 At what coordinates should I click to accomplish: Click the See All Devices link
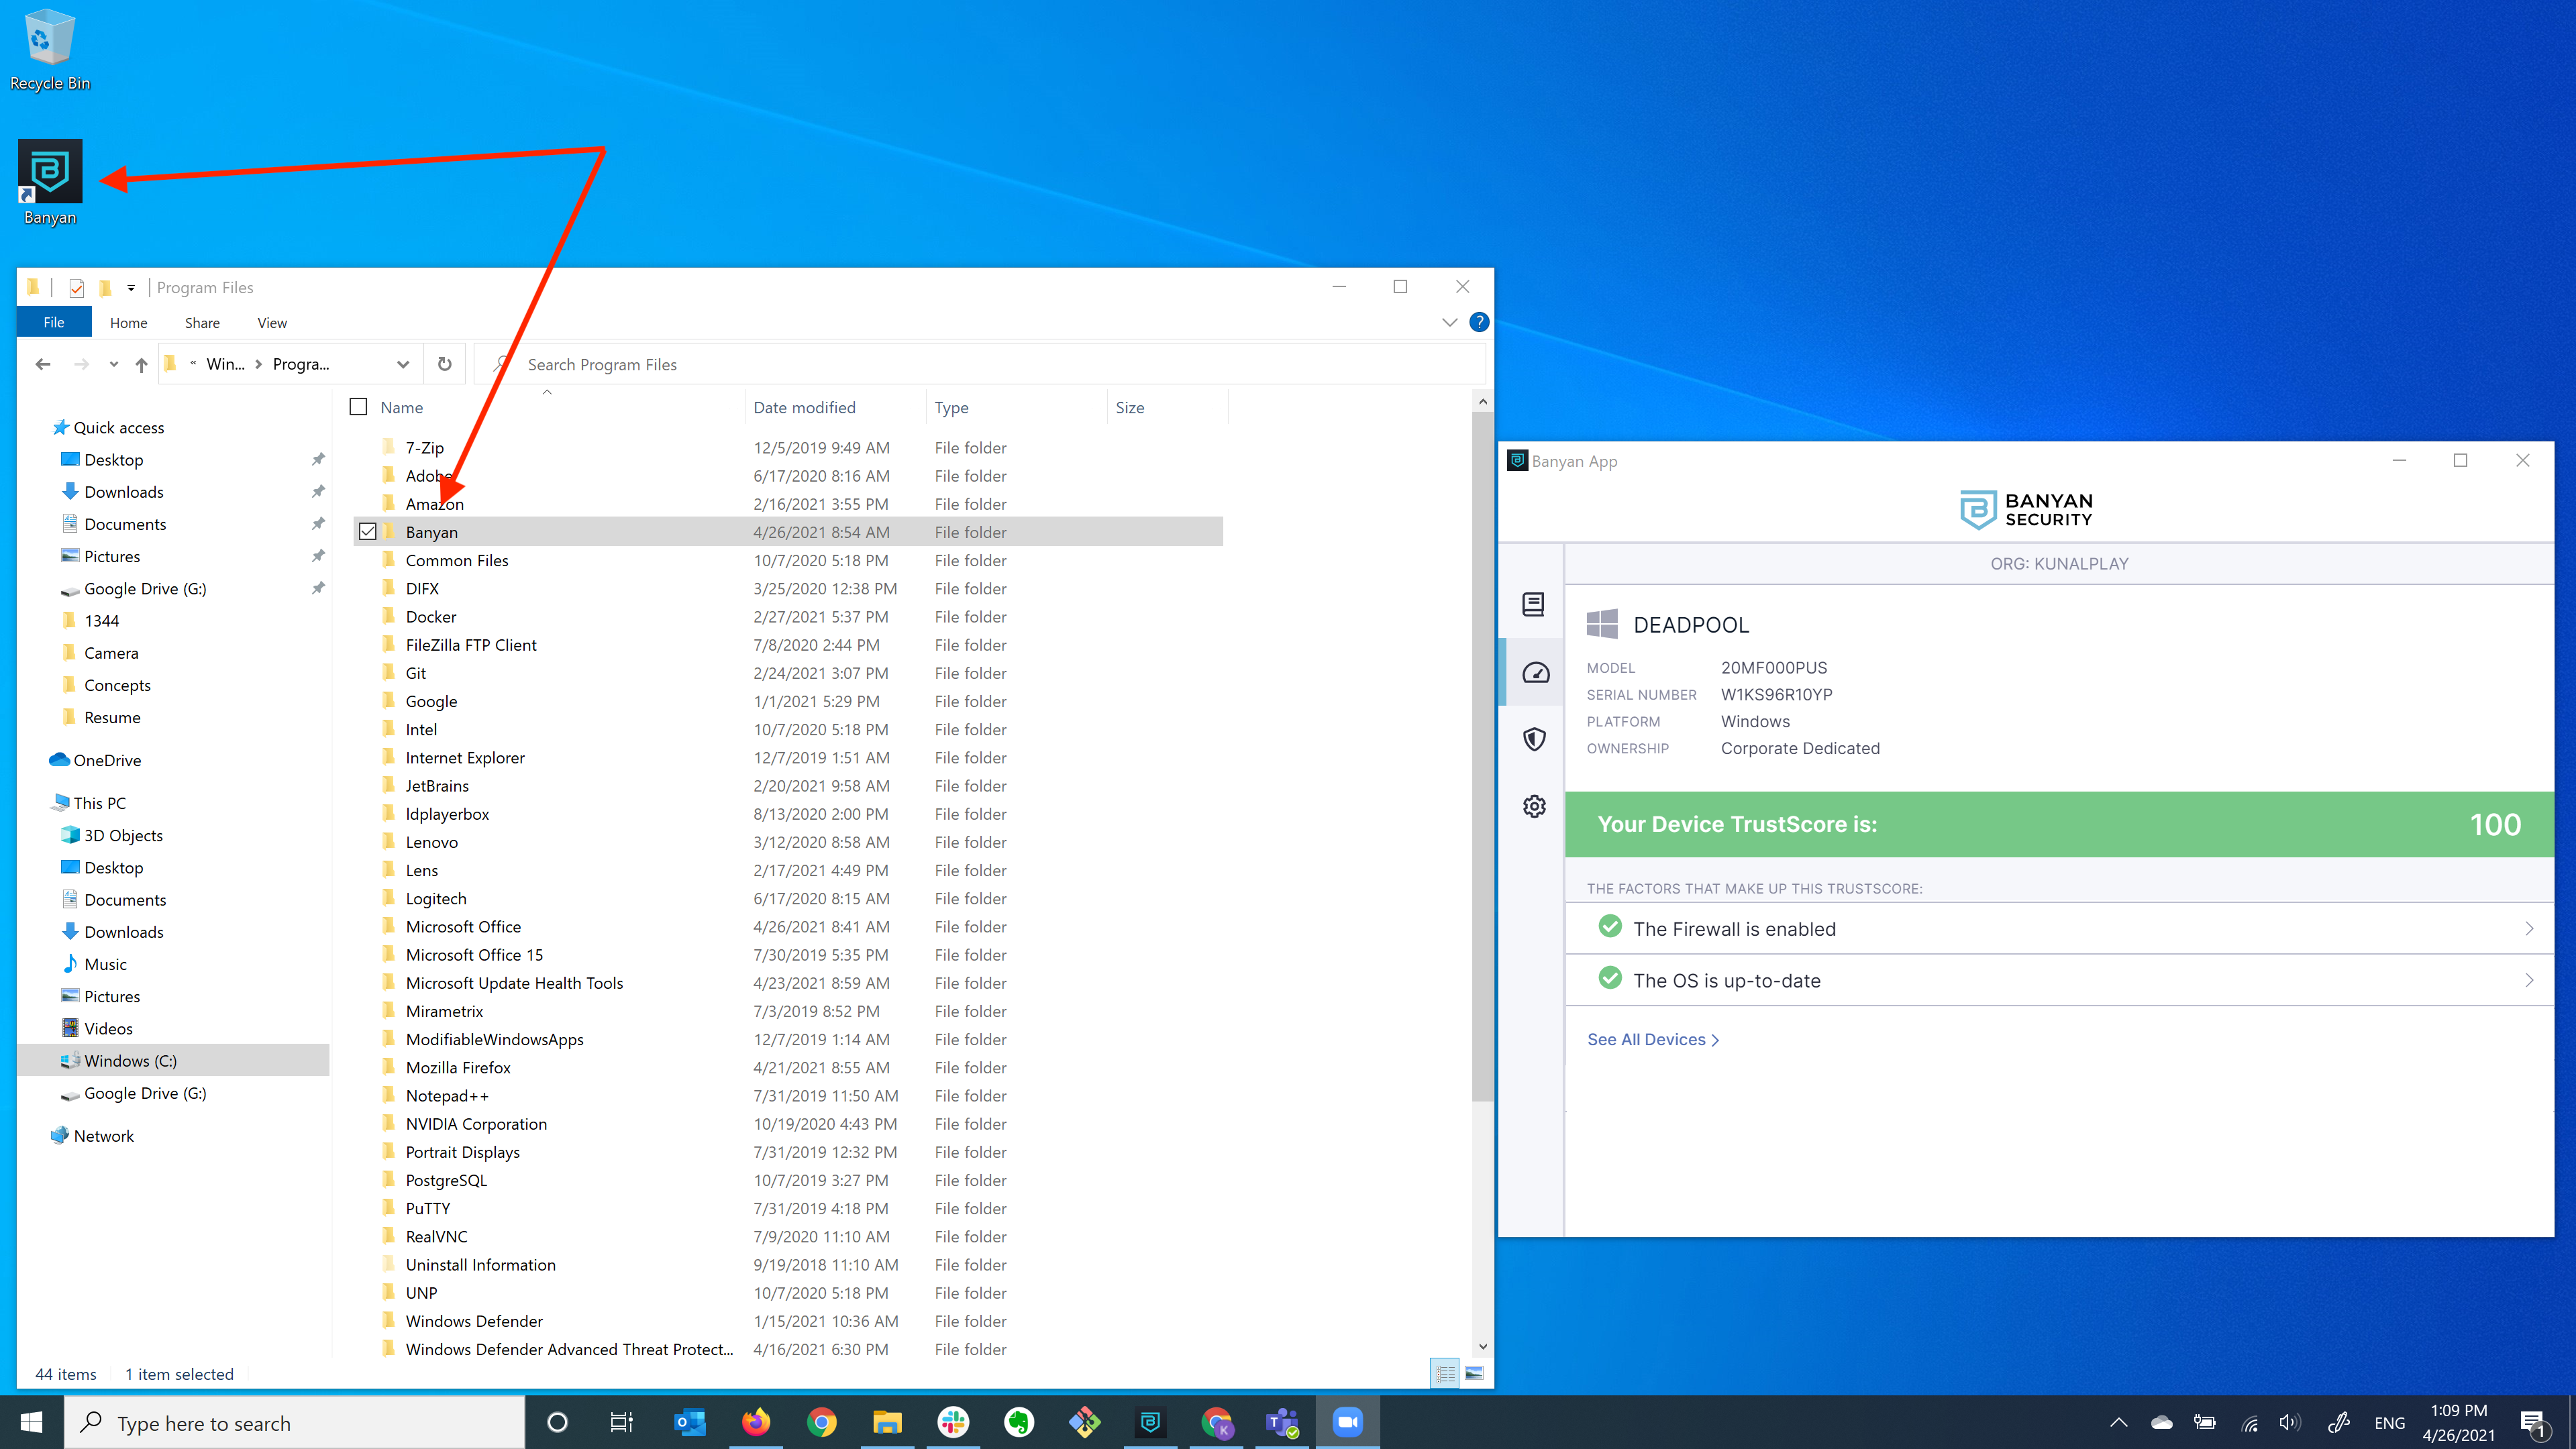[x=1652, y=1039]
